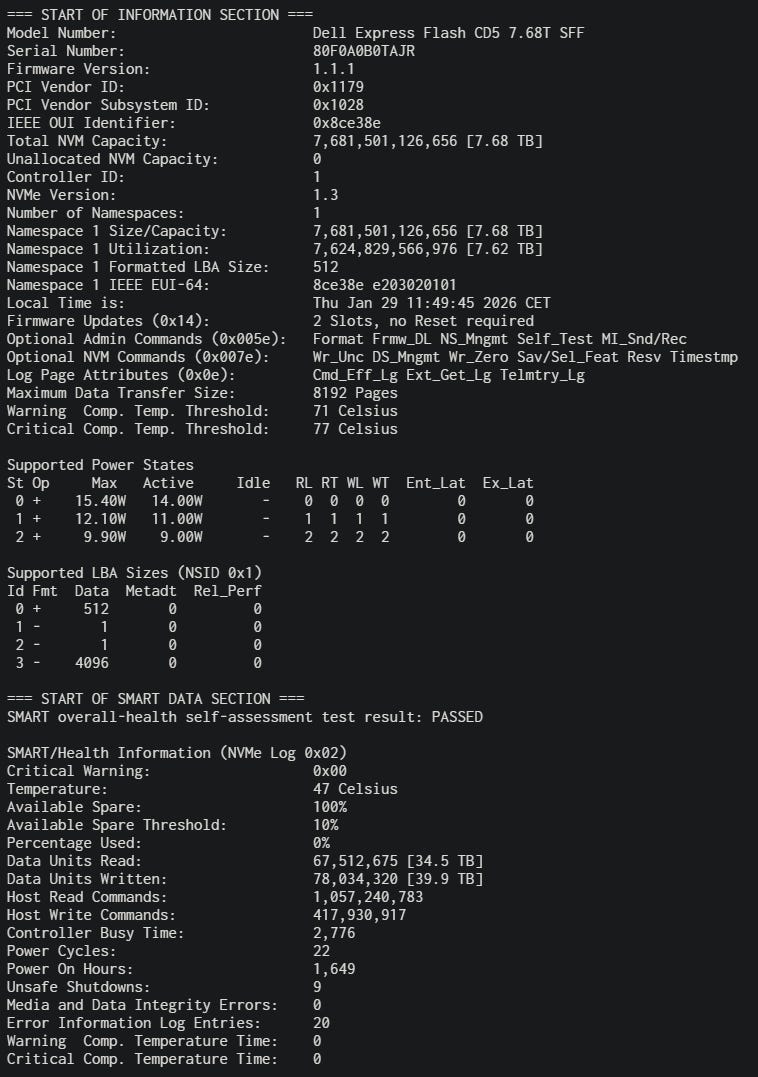
Task: Click the 47 Celsius temperature reading
Action: [355, 789]
